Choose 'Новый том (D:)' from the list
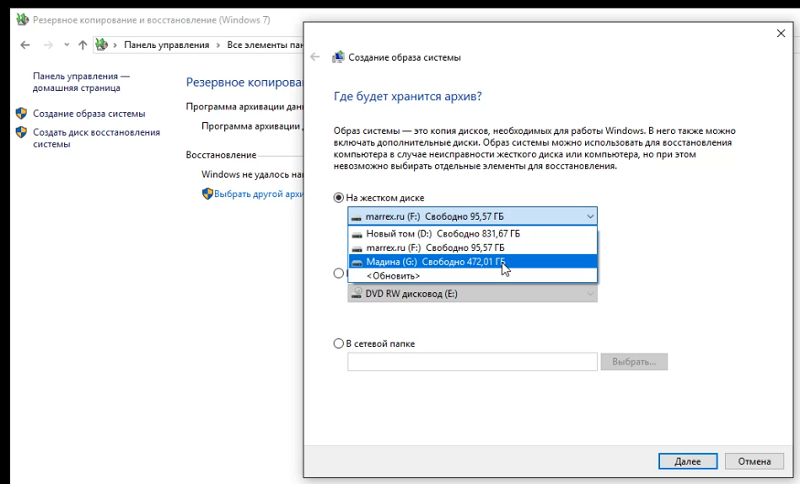 click(x=472, y=234)
